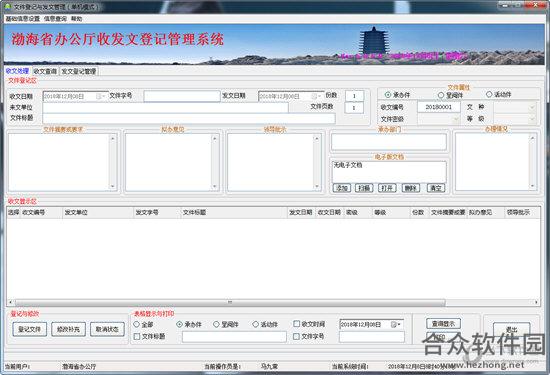550x375 pixels.
Task: Click the 删除 electronic document button
Action: click(411, 188)
